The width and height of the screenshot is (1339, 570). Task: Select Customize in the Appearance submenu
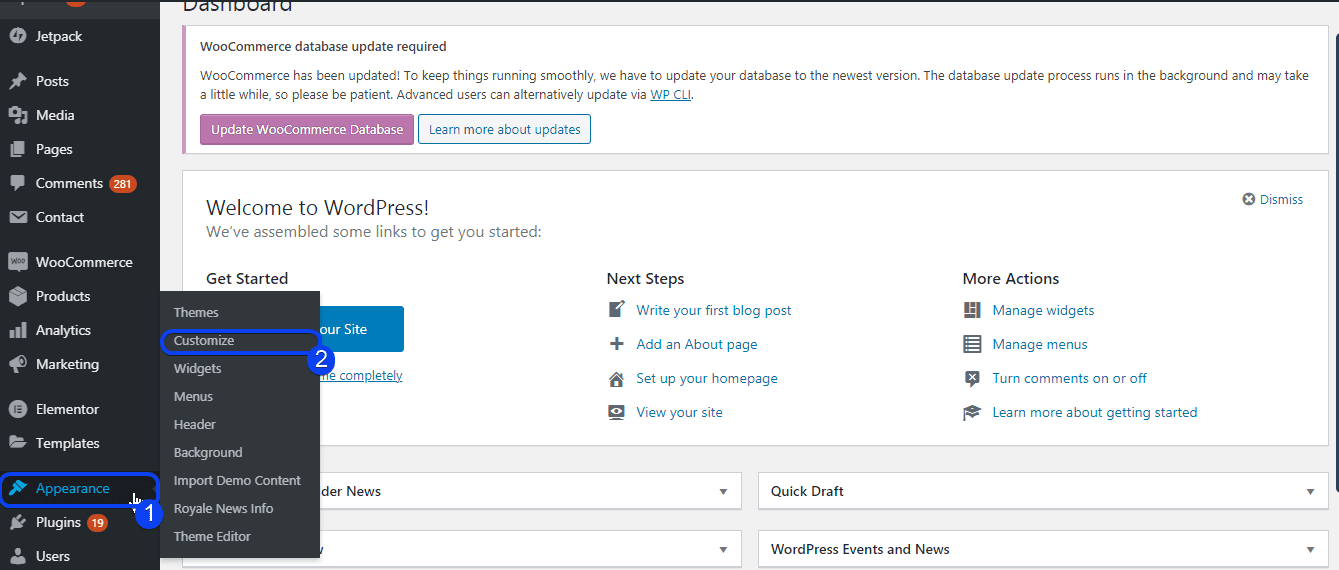click(204, 340)
